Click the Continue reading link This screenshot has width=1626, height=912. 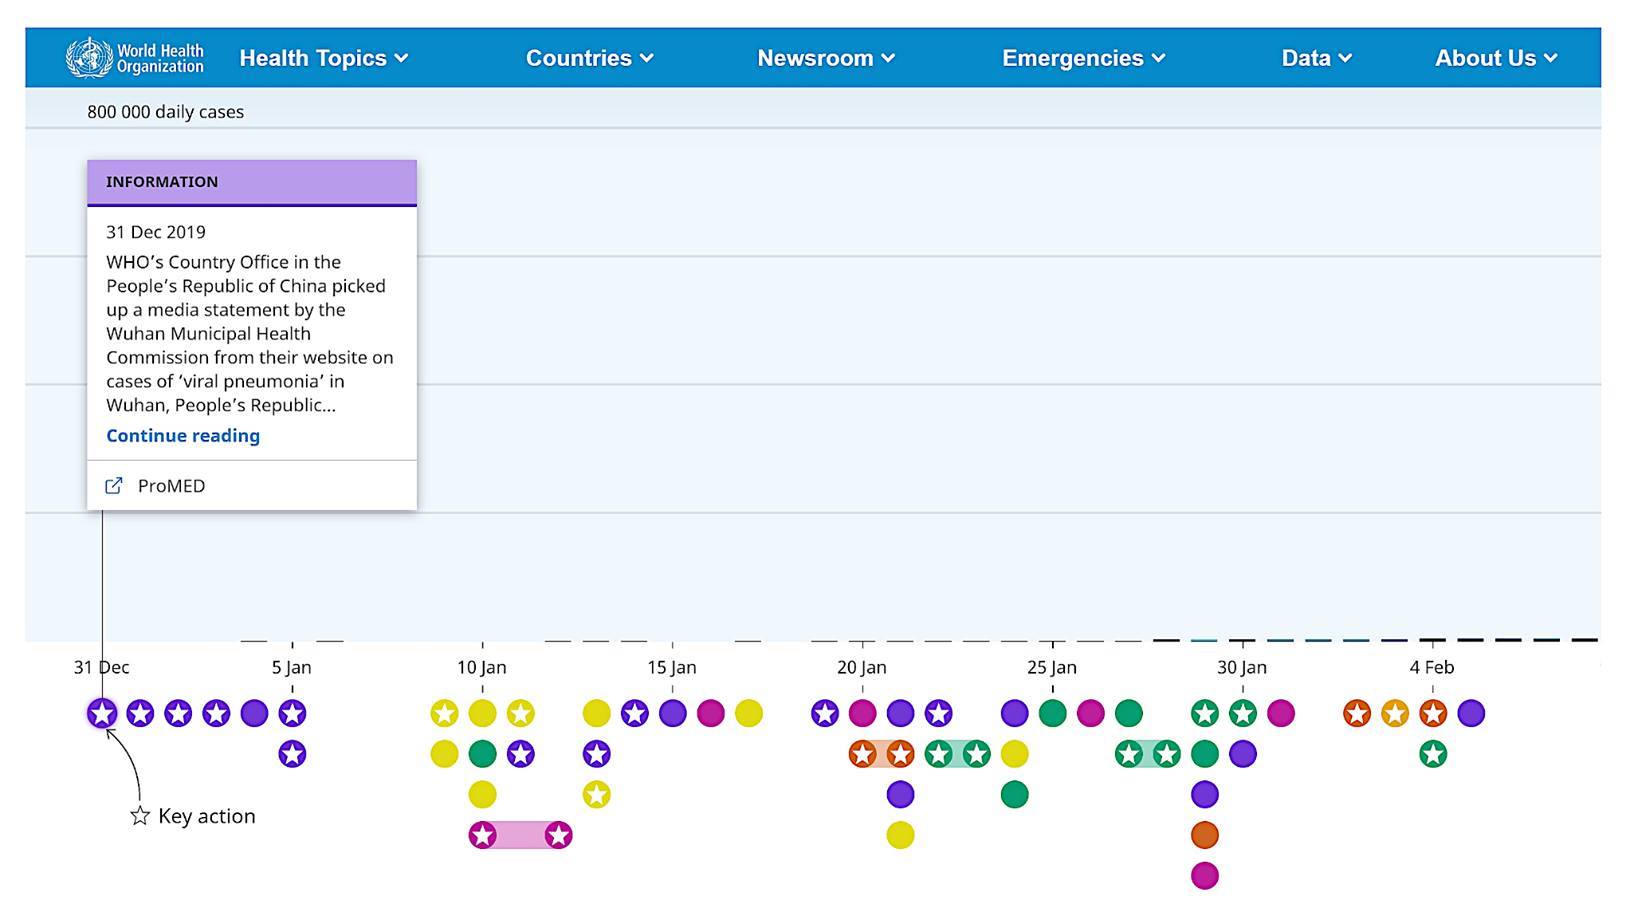coord(183,436)
